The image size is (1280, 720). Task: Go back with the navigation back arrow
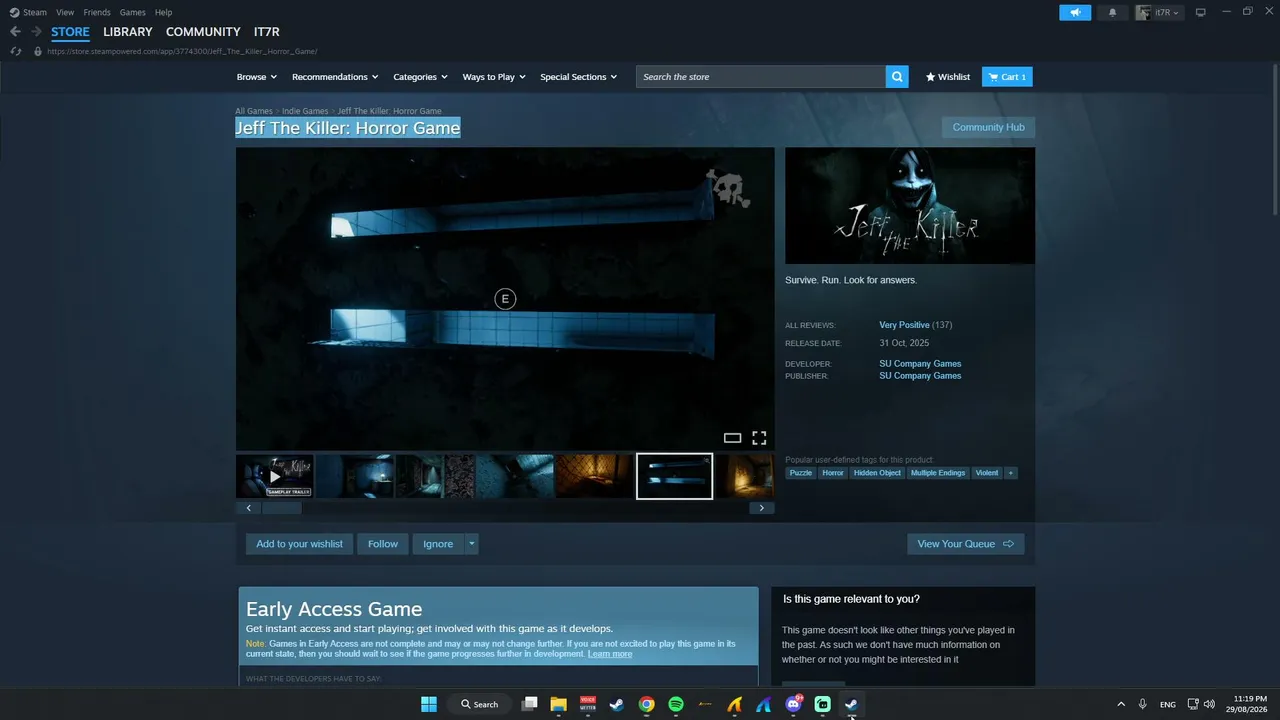15,32
